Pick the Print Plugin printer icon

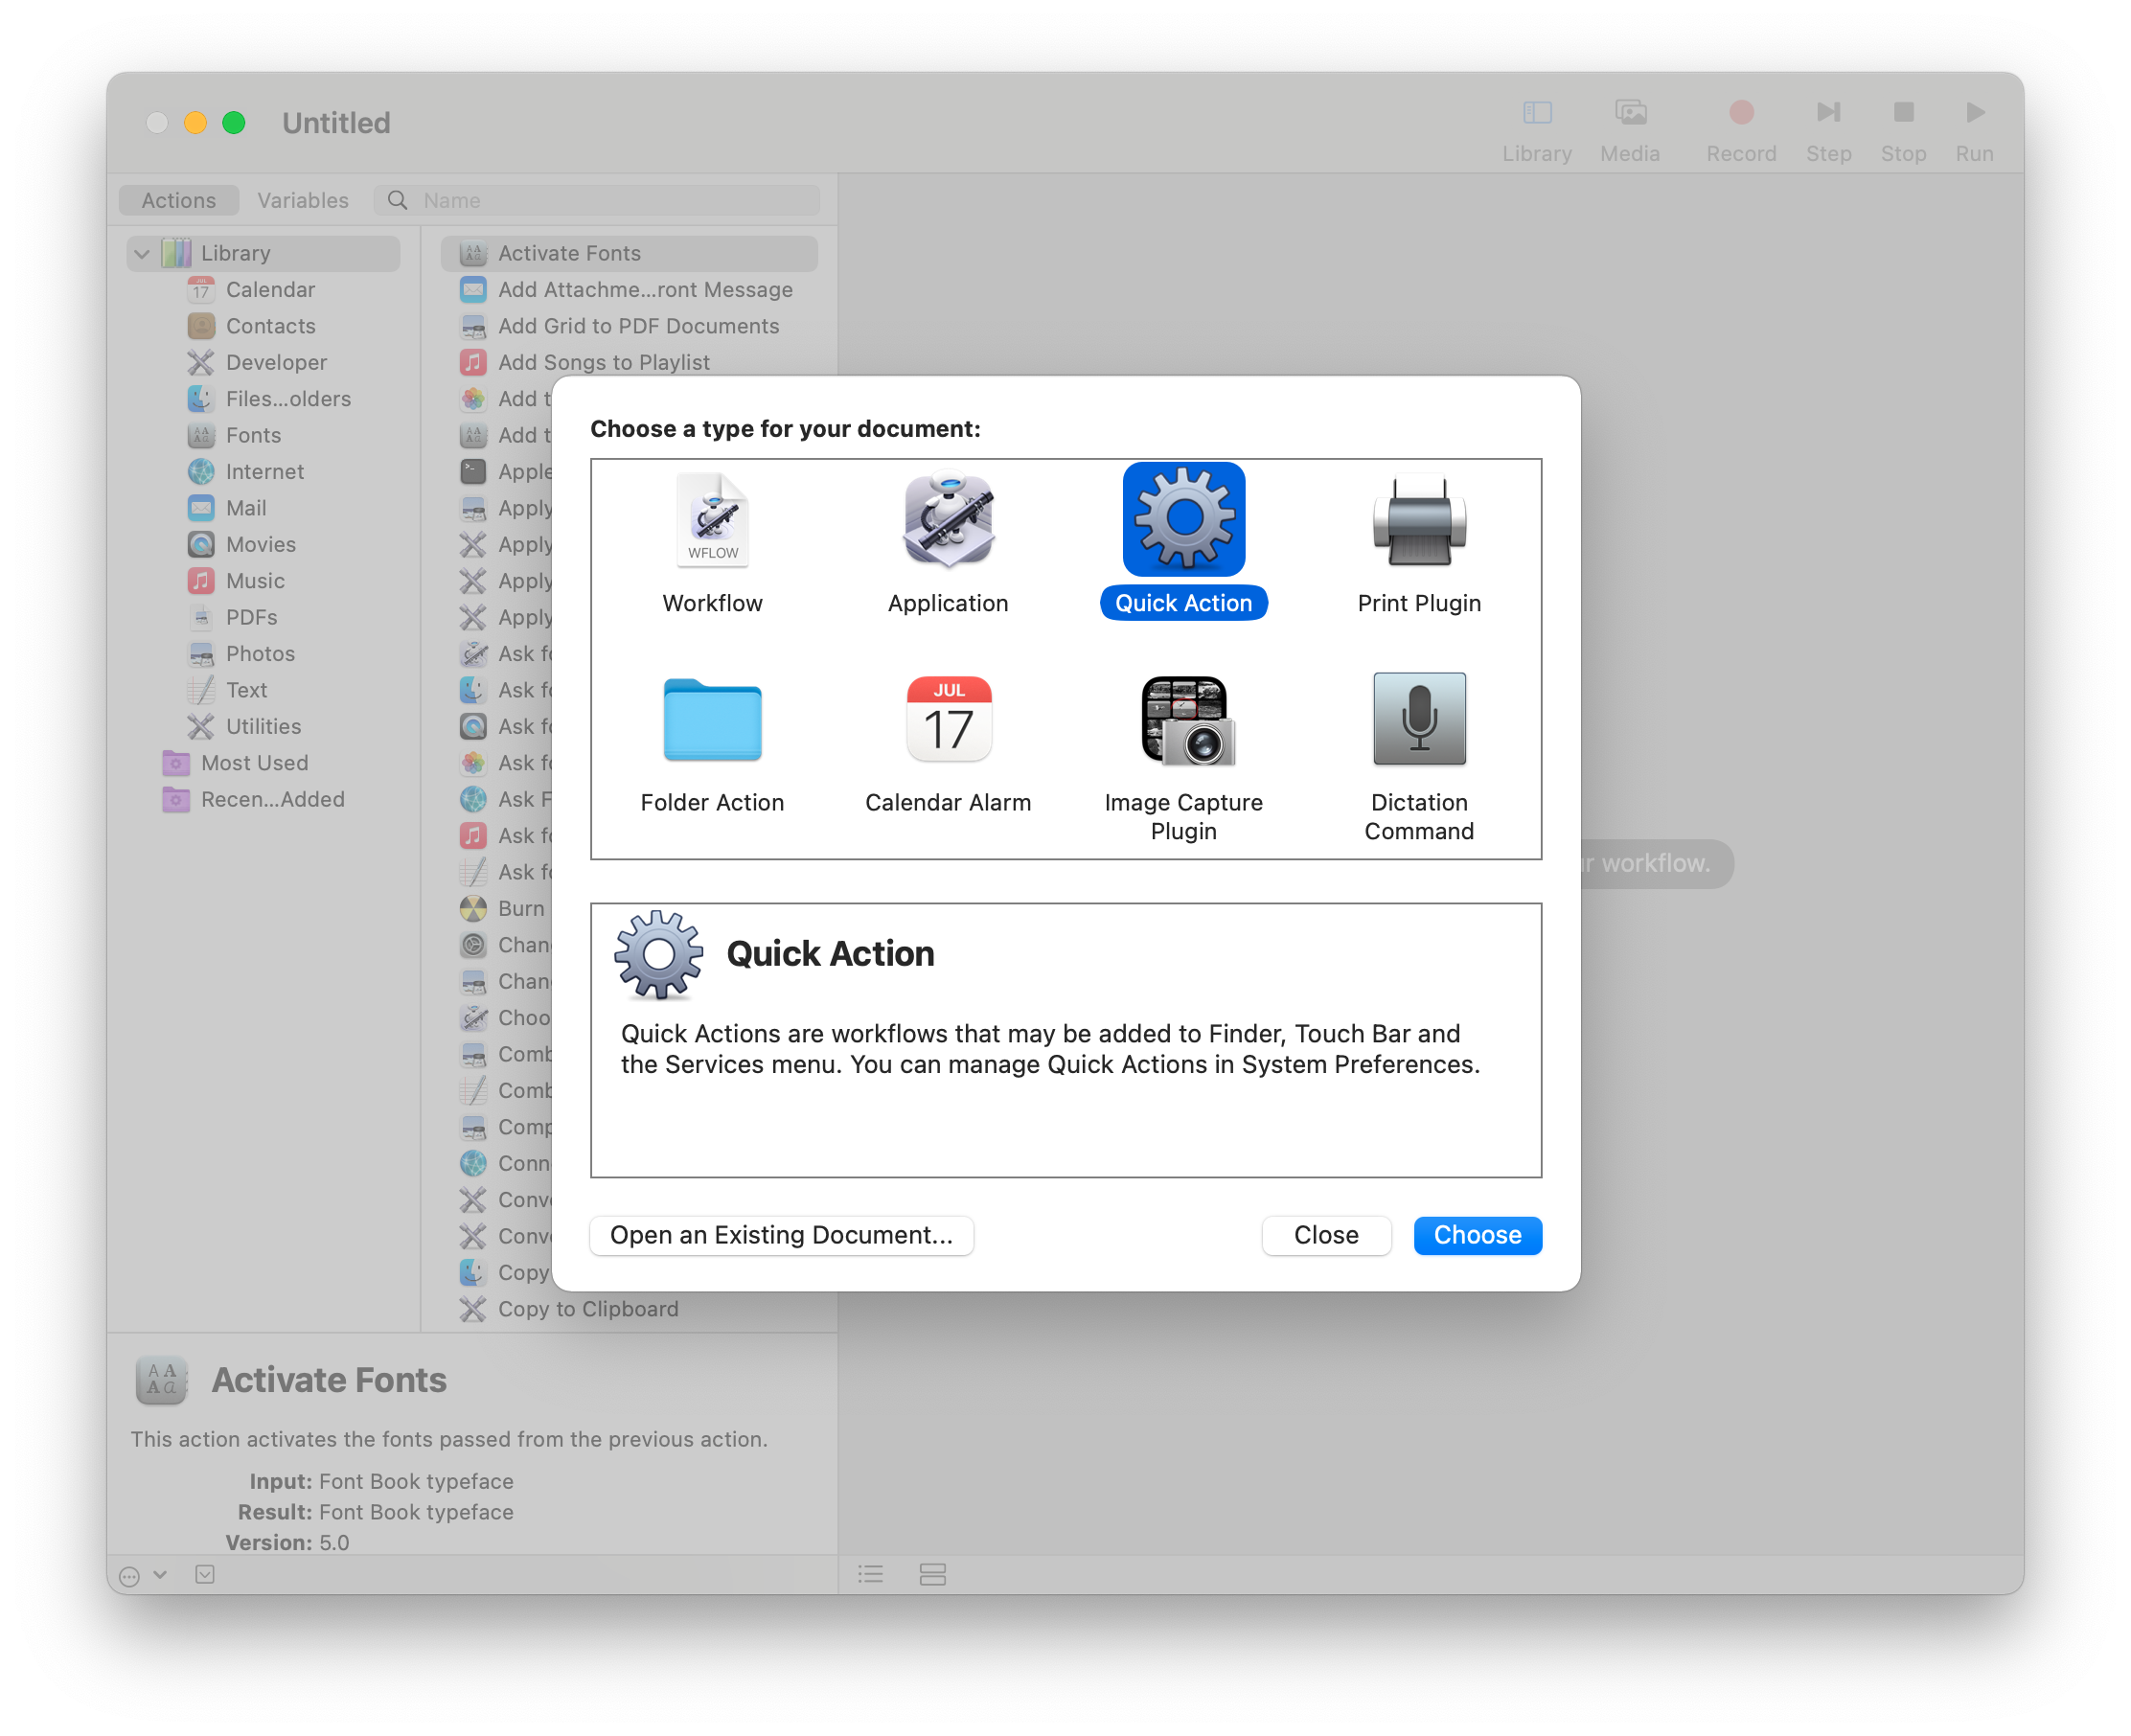(1418, 520)
